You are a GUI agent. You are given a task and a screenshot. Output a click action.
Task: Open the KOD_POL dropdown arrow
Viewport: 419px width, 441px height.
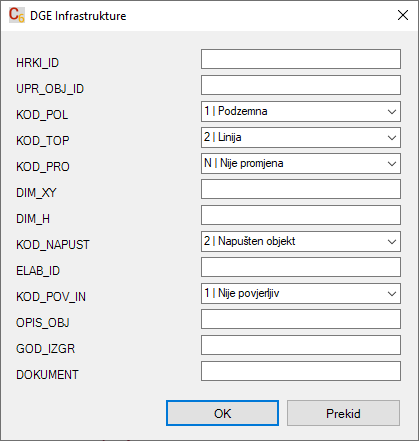point(392,112)
